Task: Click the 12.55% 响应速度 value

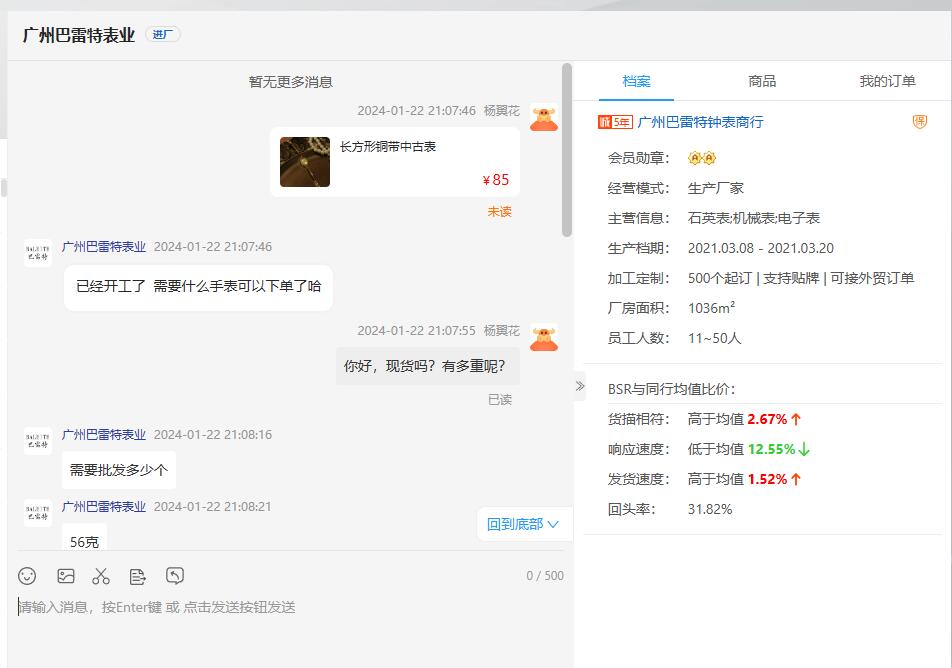Action: tap(771, 449)
